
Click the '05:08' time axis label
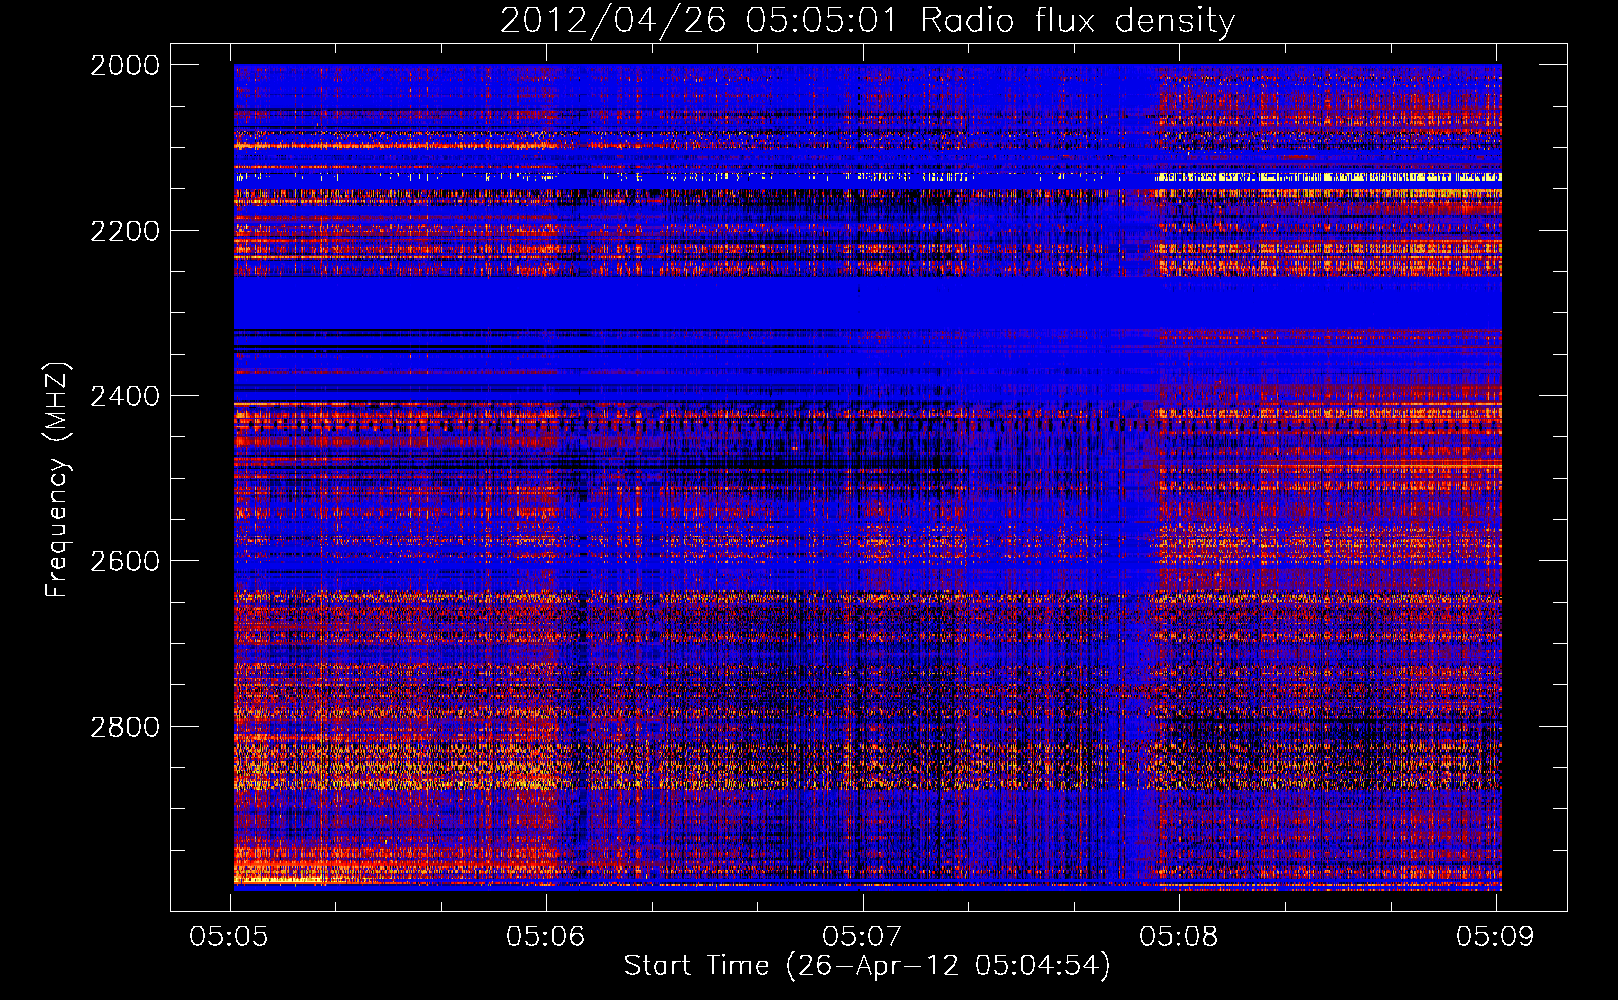(x=1179, y=936)
